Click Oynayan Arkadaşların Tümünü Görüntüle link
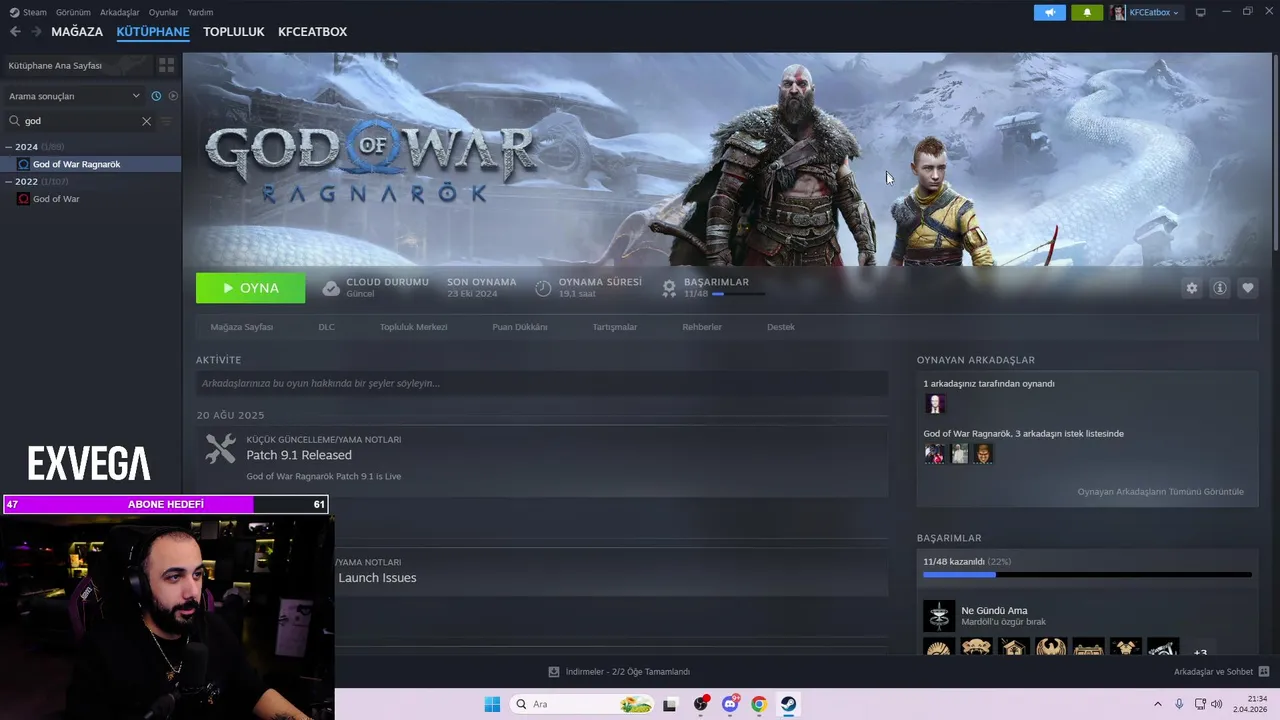Screen dimensions: 1280x720 (x=1160, y=492)
